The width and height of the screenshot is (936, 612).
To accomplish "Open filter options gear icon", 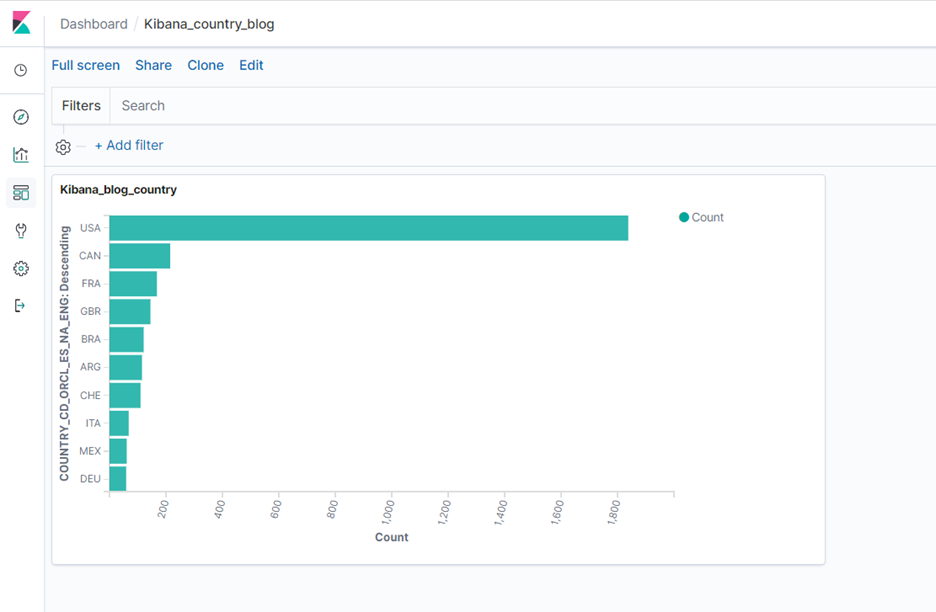I will pyautogui.click(x=63, y=147).
